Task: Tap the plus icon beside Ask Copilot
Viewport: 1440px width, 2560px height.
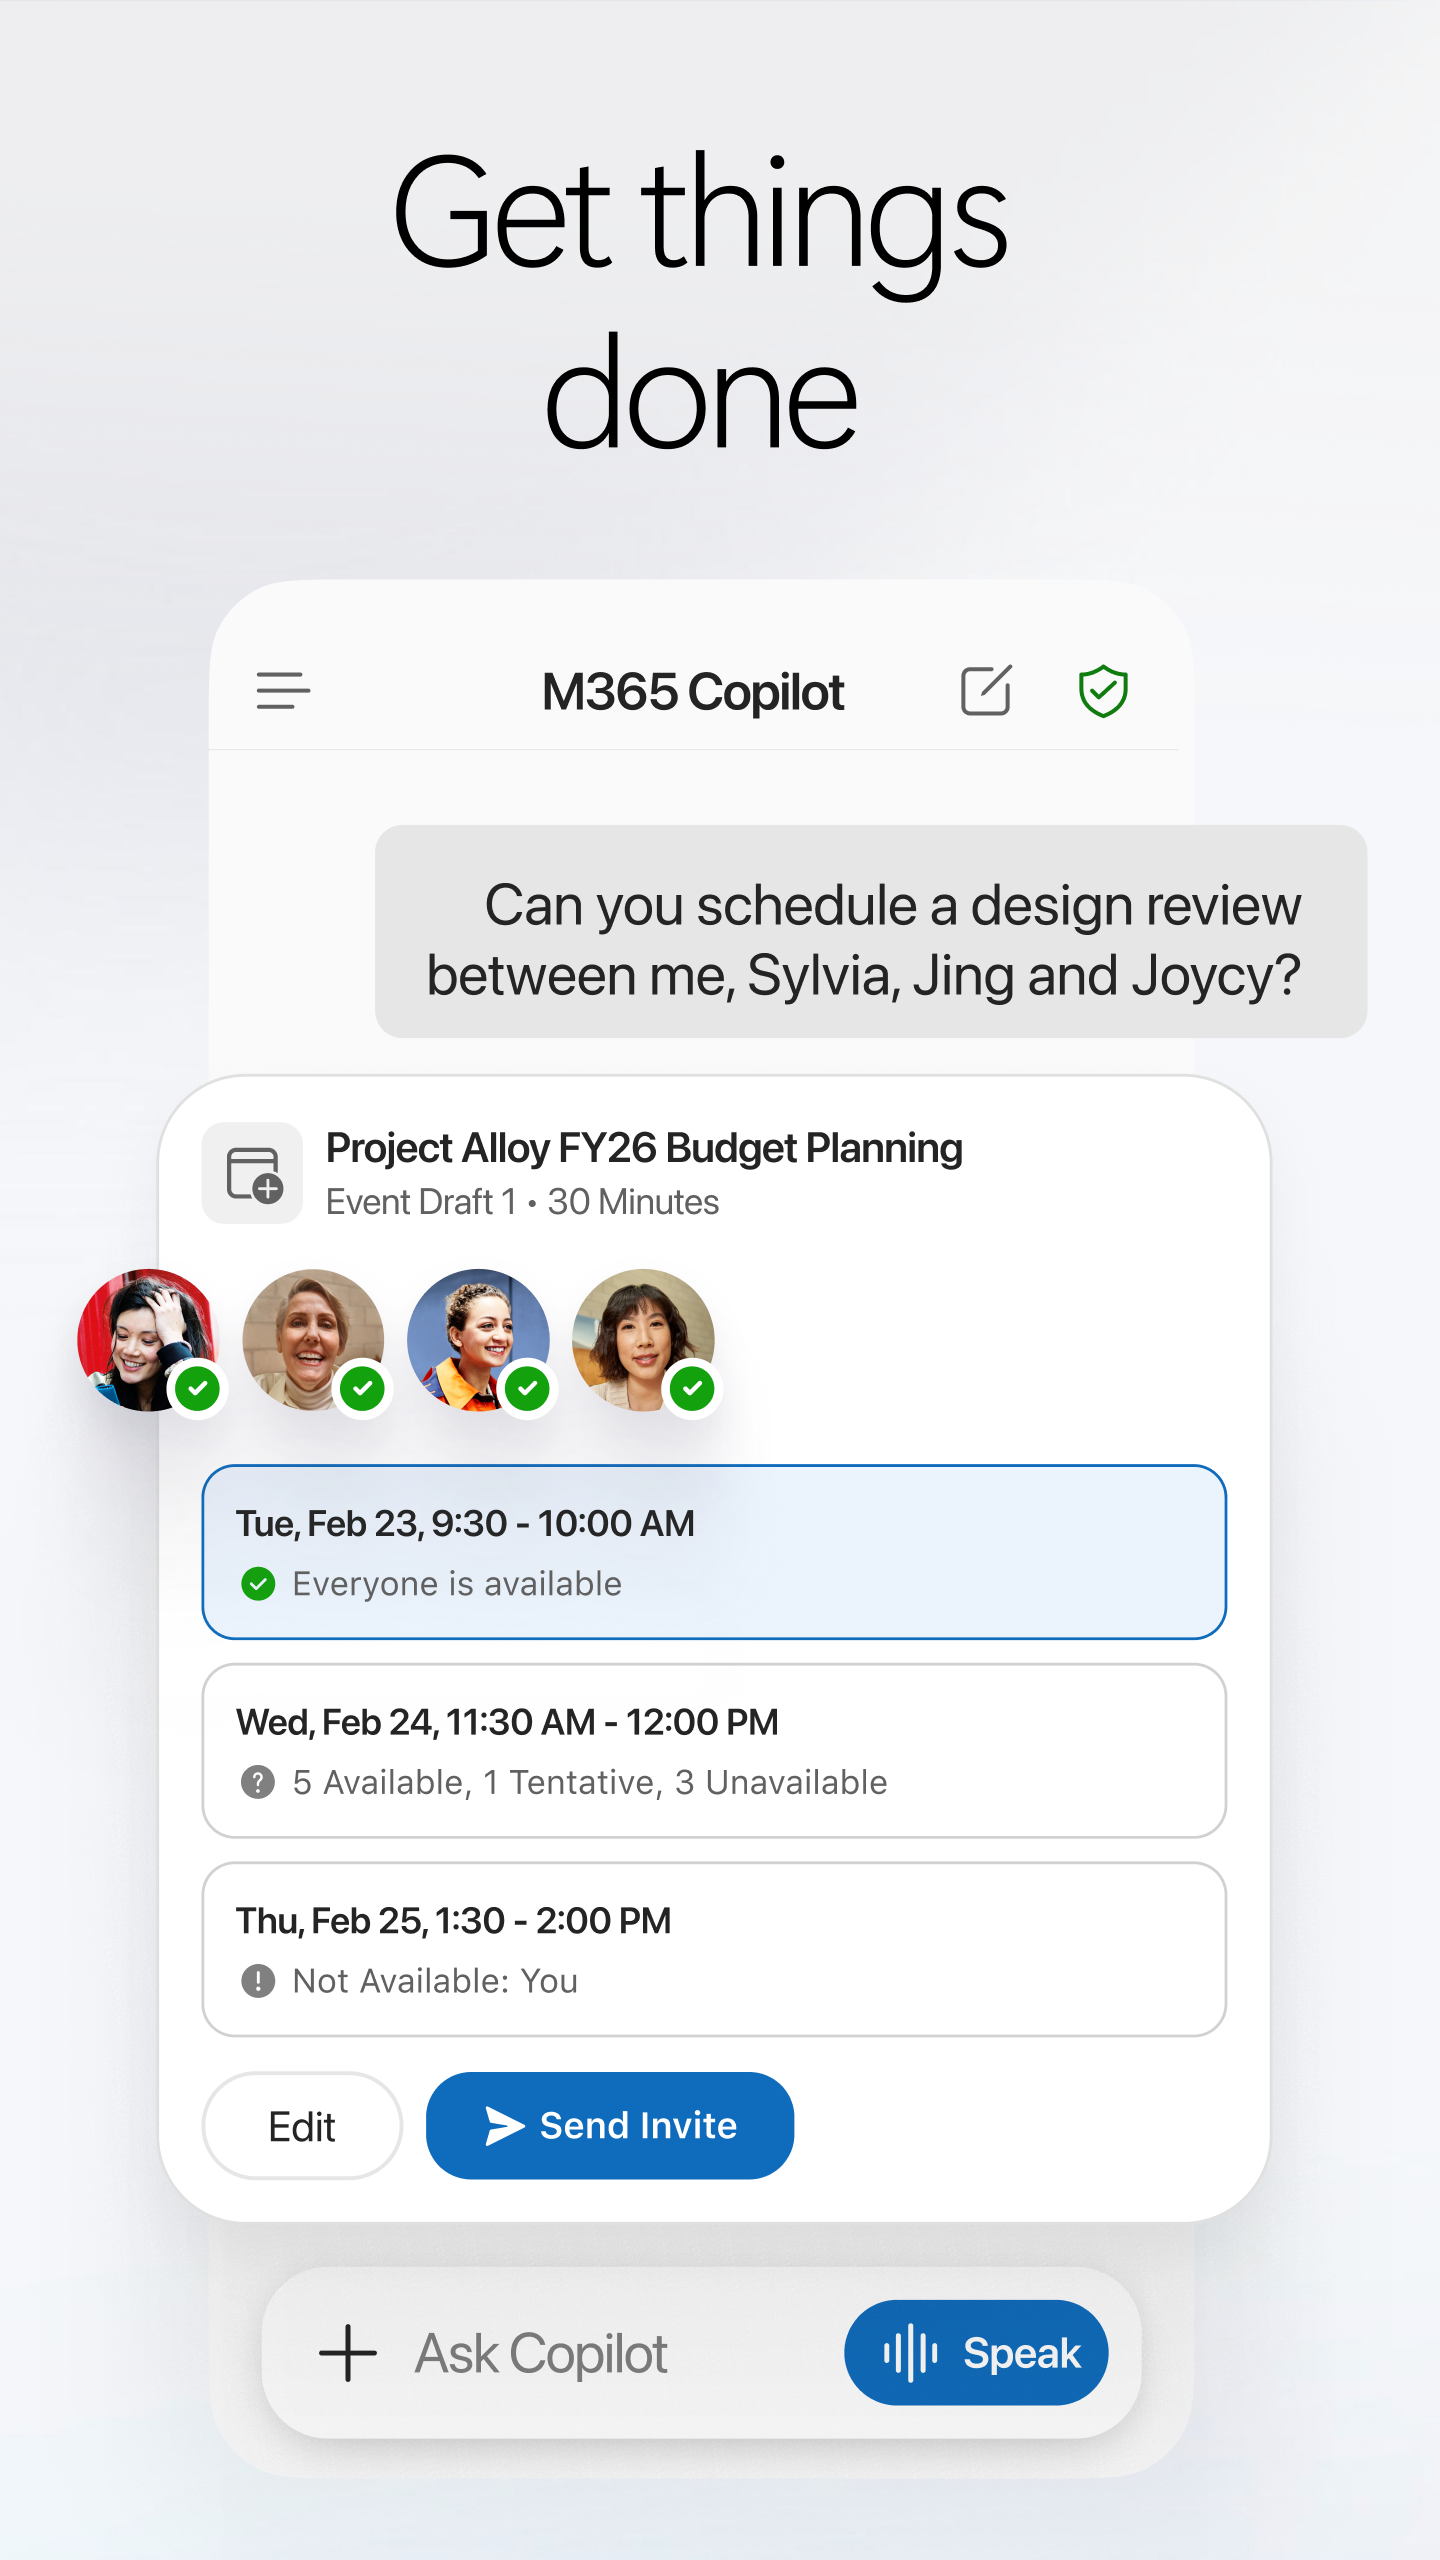Action: pos(348,2353)
